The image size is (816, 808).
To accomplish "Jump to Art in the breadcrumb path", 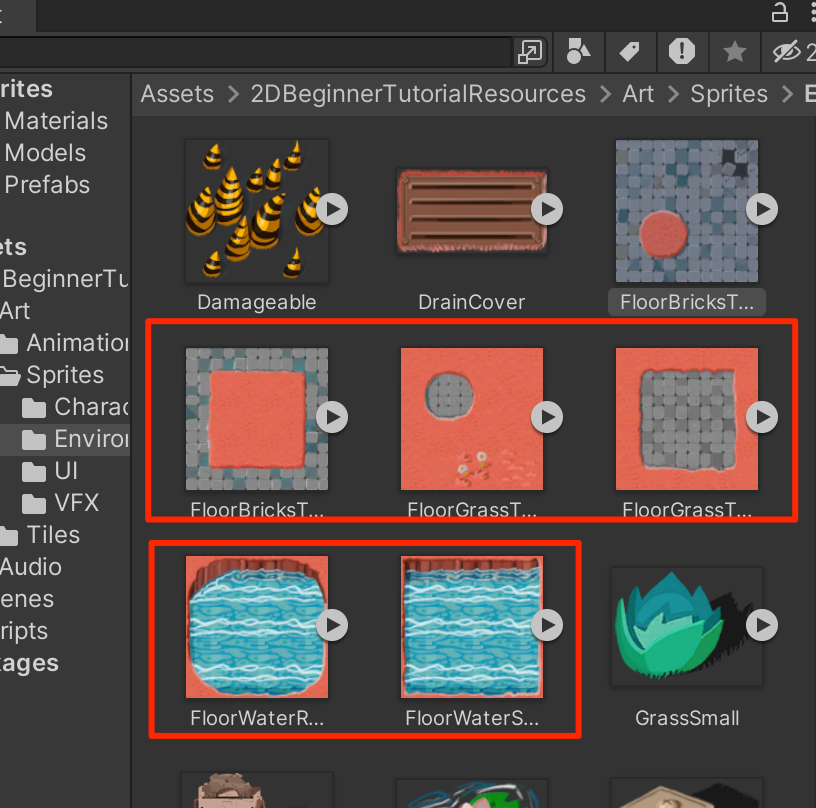I will (x=638, y=94).
